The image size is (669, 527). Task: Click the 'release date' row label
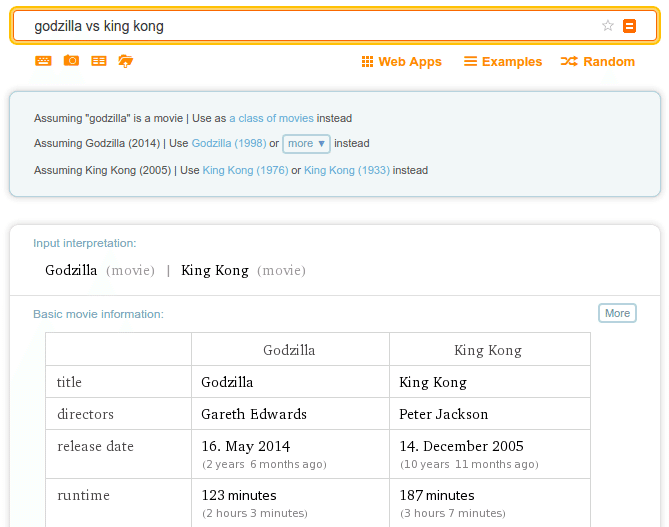point(95,446)
